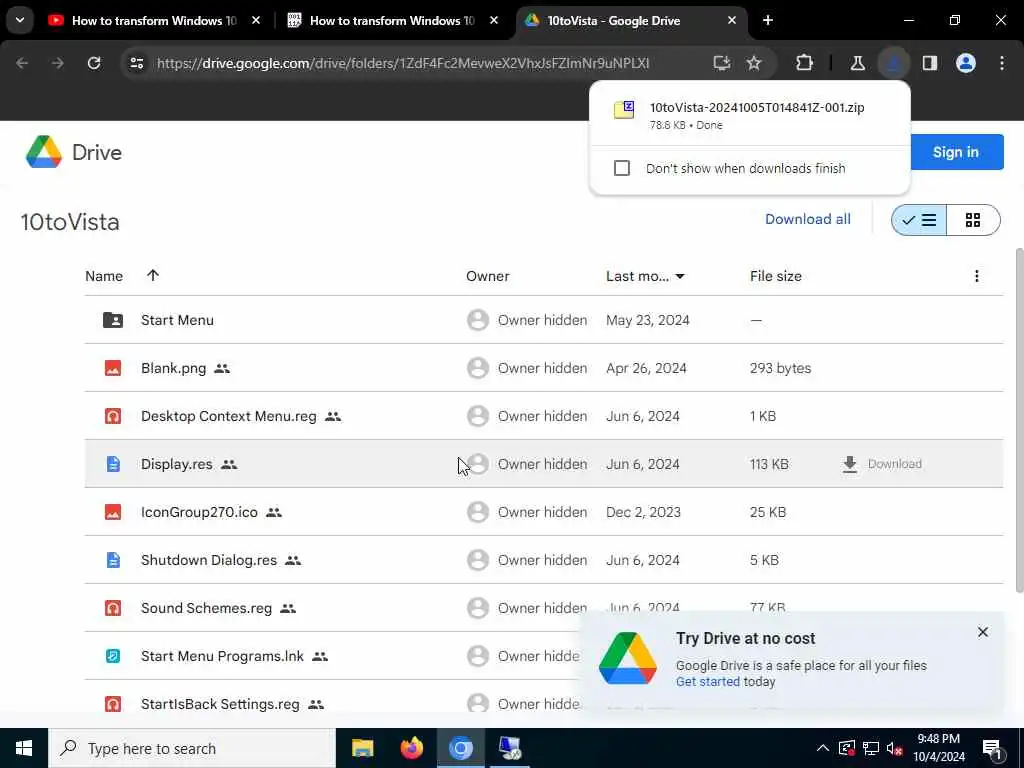Click the Sign in button
The height and width of the screenshot is (768, 1024).
tap(956, 152)
